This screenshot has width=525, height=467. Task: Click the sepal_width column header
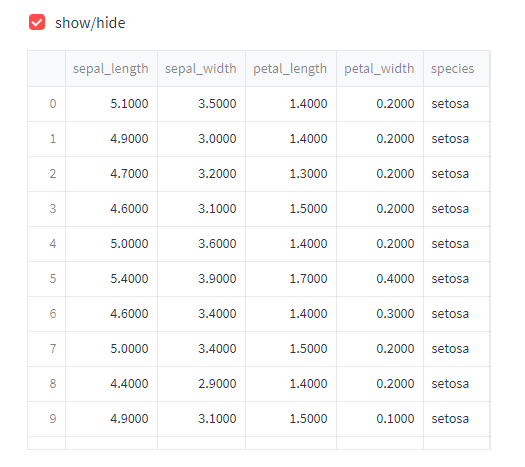201,69
